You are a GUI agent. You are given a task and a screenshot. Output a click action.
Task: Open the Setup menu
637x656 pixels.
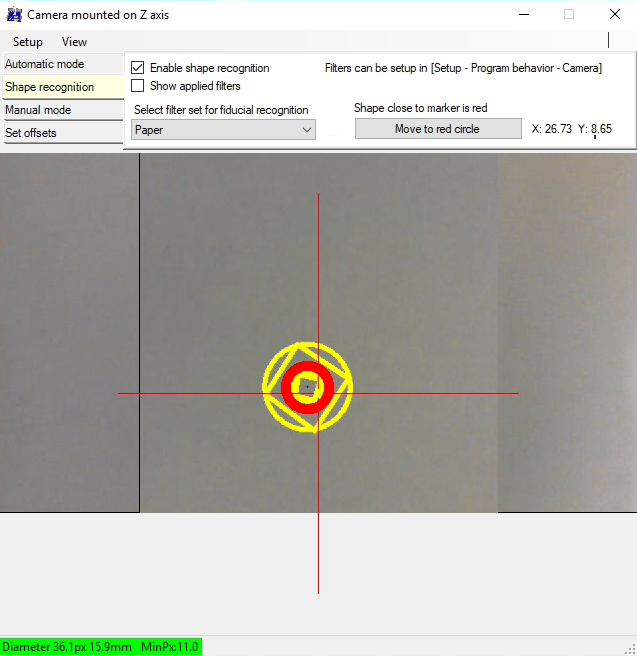click(28, 42)
